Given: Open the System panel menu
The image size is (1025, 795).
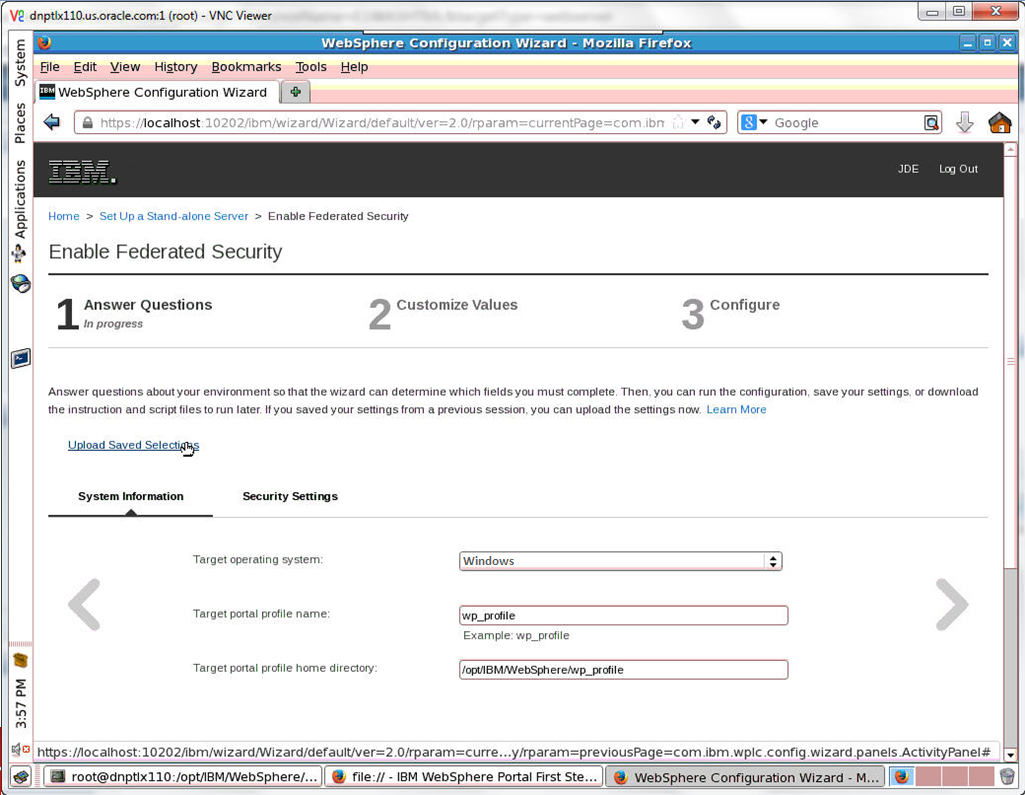Looking at the screenshot, I should pyautogui.click(x=20, y=62).
